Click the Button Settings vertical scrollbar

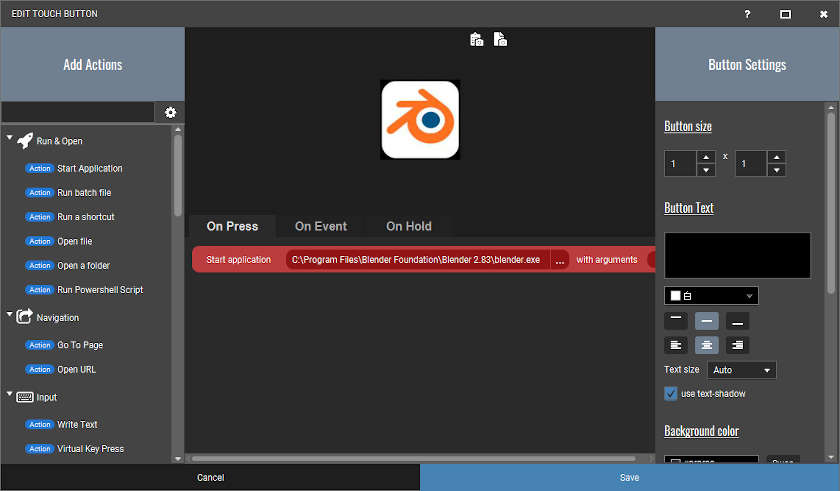click(x=831, y=202)
